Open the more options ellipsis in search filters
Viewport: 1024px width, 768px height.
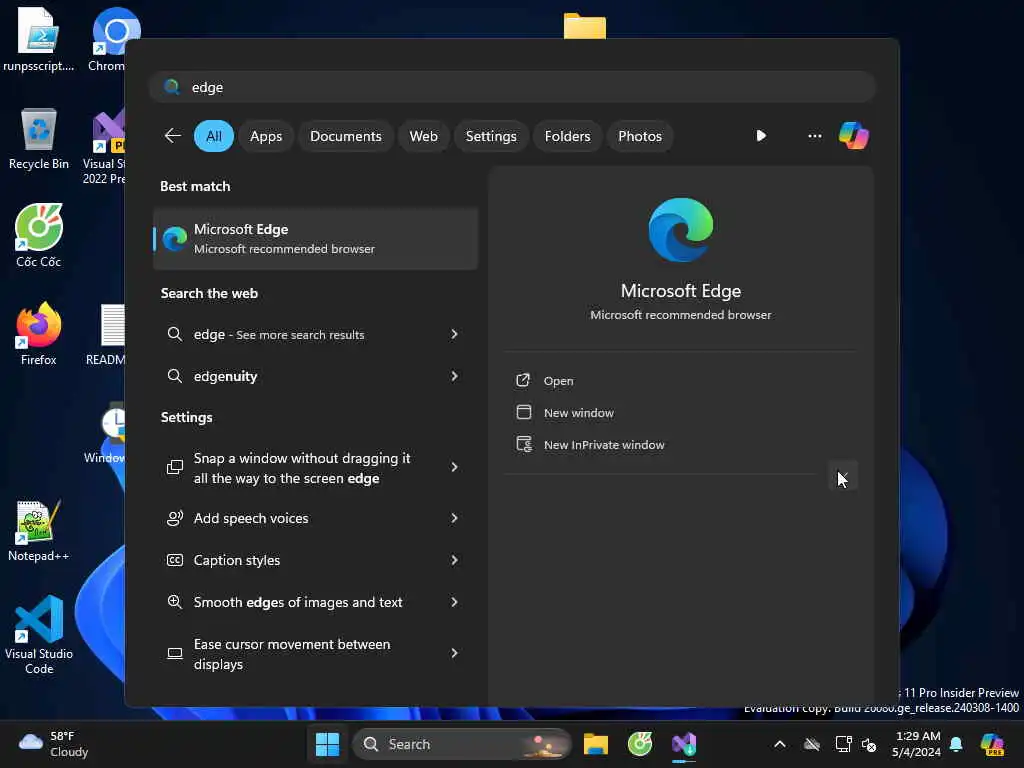pos(814,136)
